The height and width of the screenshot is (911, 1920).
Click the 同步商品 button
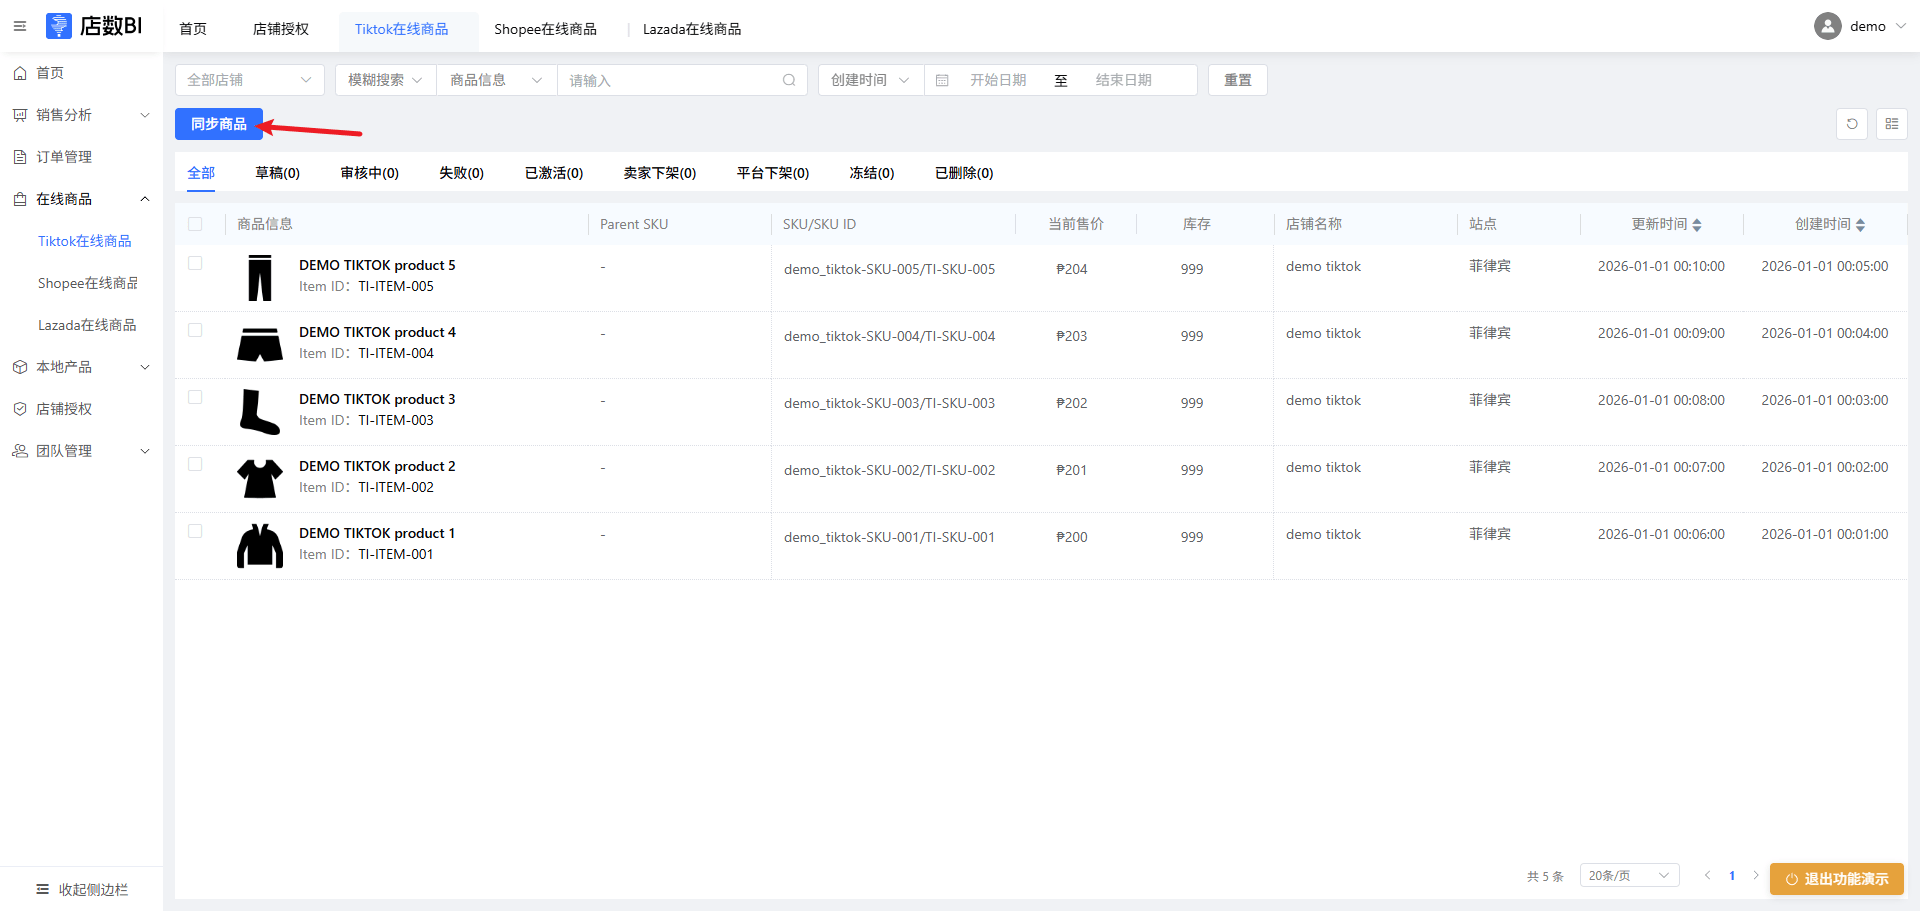(x=218, y=124)
